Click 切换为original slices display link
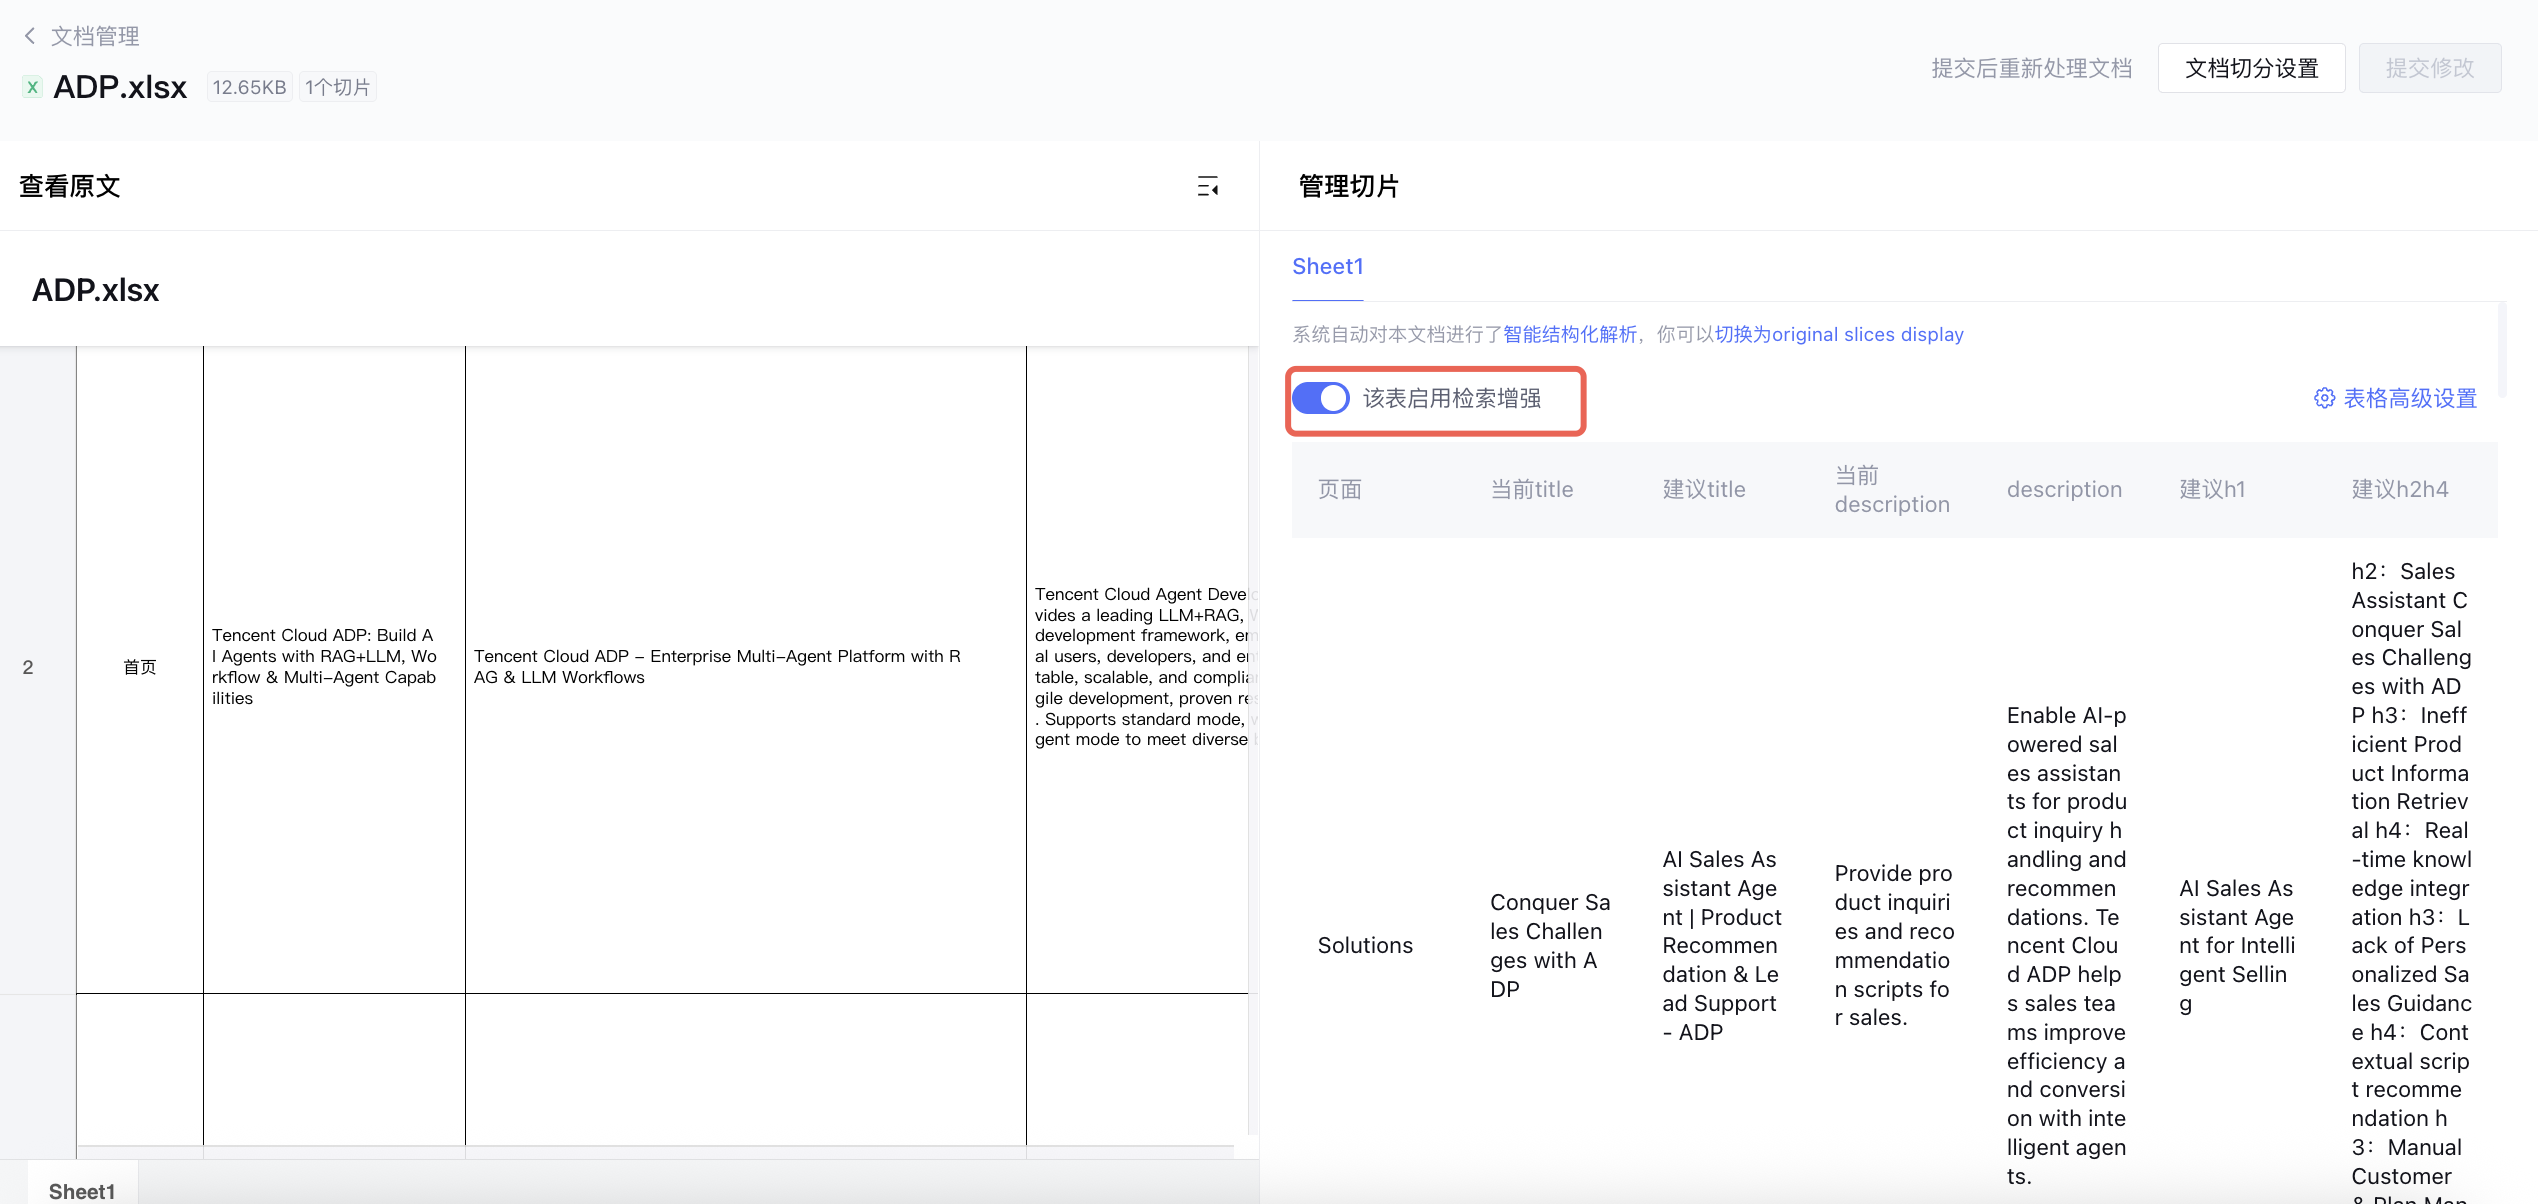Viewport: 2538px width, 1204px height. [x=1839, y=334]
